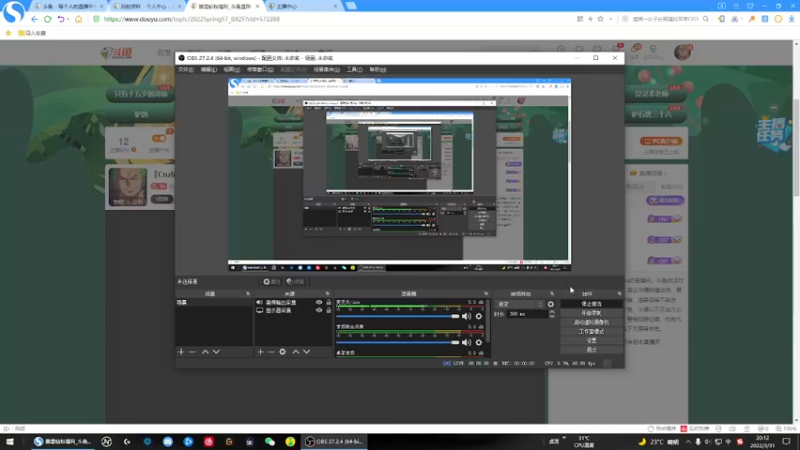
Task: Toggle lock on audio output capture source
Action: 329,303
